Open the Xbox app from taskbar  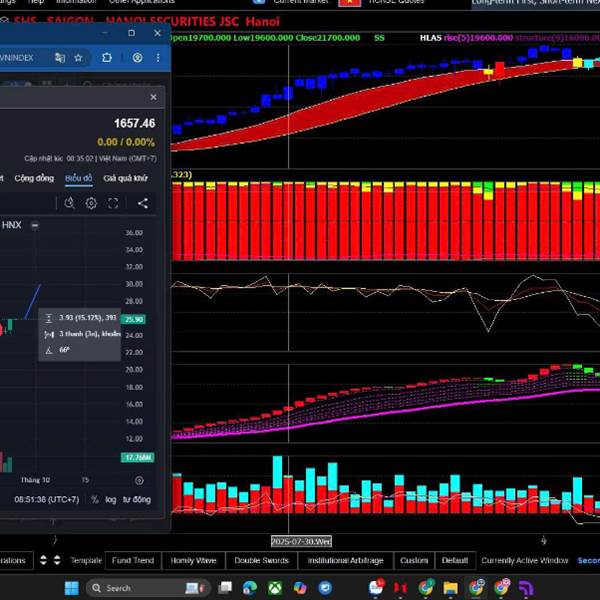coord(275,588)
